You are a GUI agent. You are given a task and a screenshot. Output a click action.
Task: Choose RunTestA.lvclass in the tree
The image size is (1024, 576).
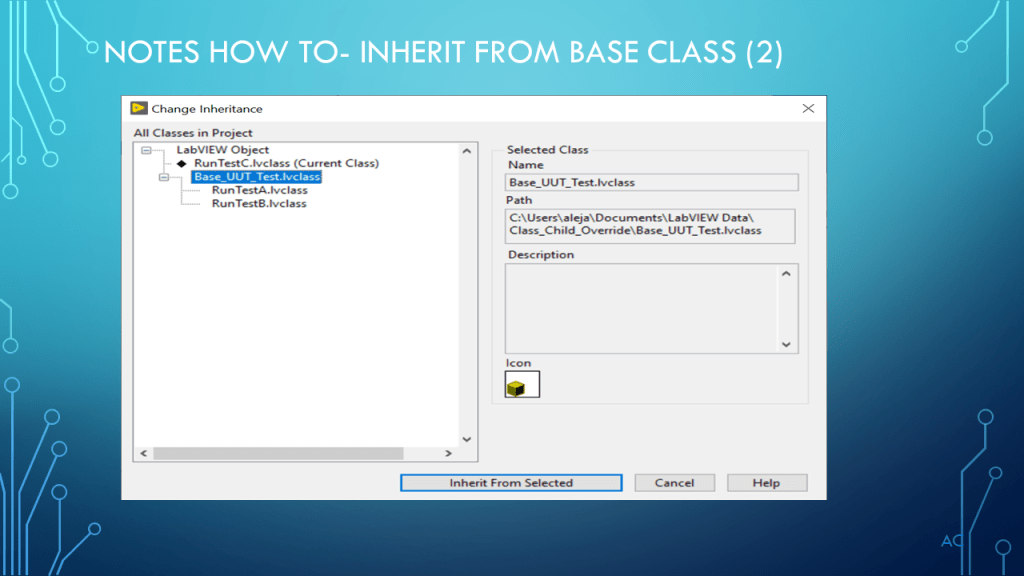click(259, 190)
